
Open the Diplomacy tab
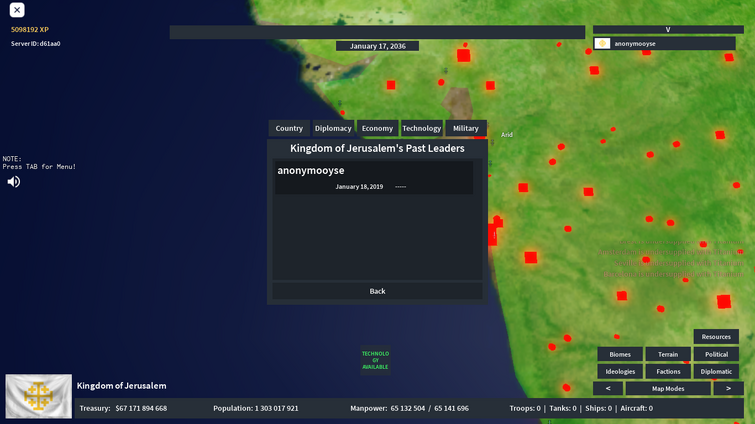[x=333, y=128]
